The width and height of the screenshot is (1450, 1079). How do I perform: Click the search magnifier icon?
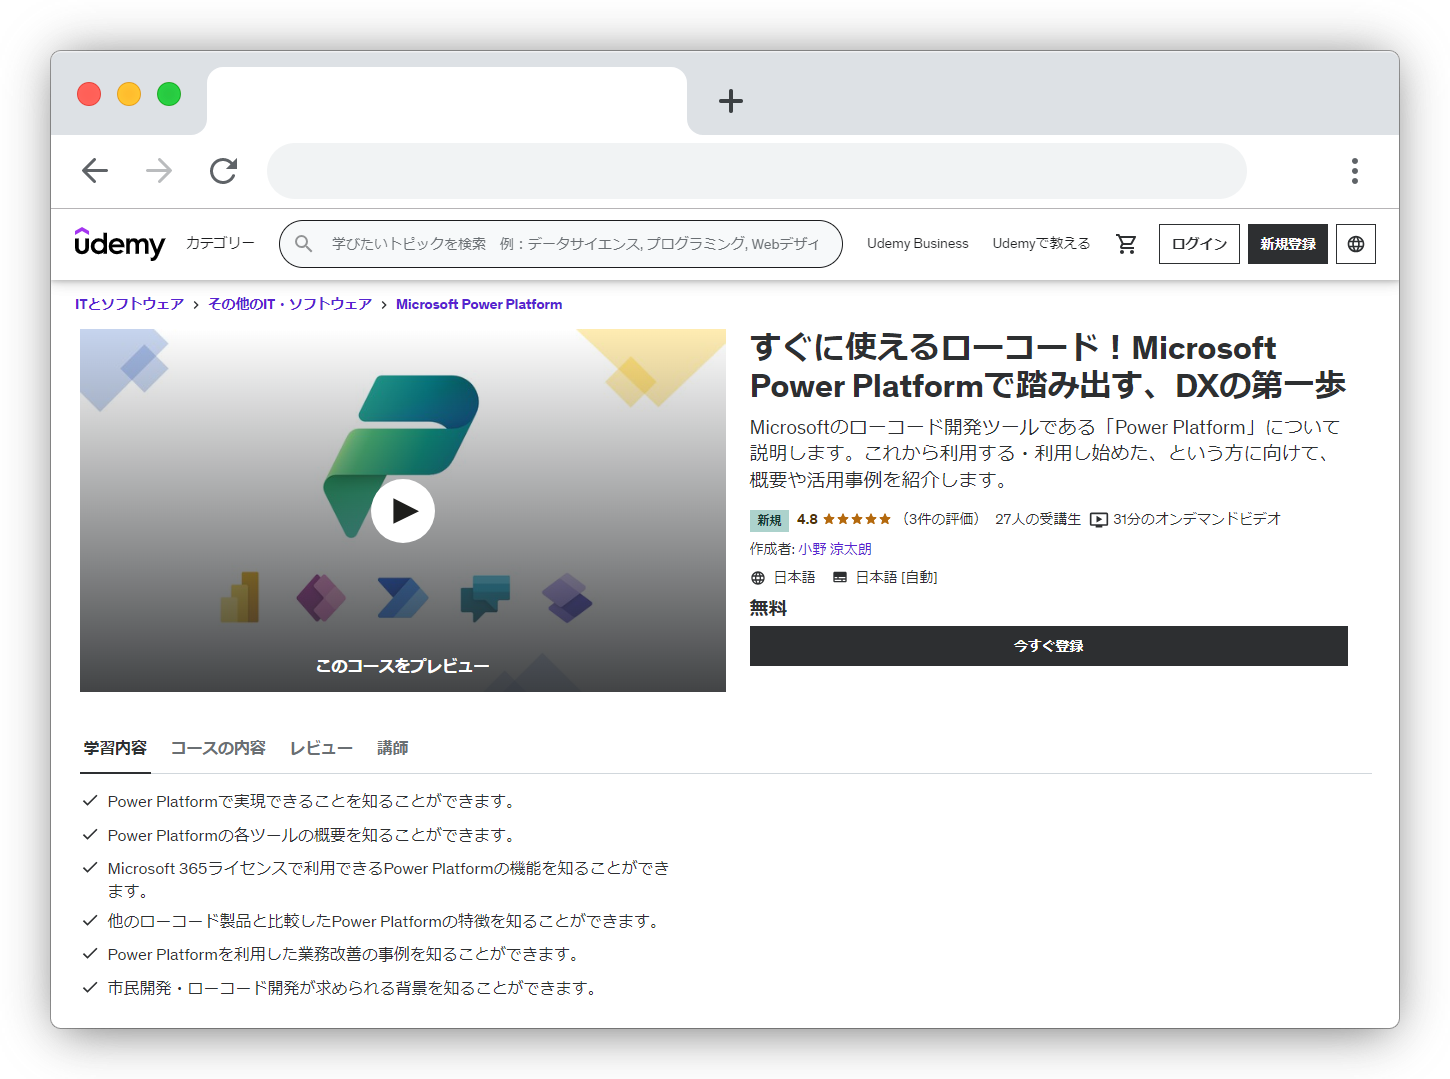304,244
